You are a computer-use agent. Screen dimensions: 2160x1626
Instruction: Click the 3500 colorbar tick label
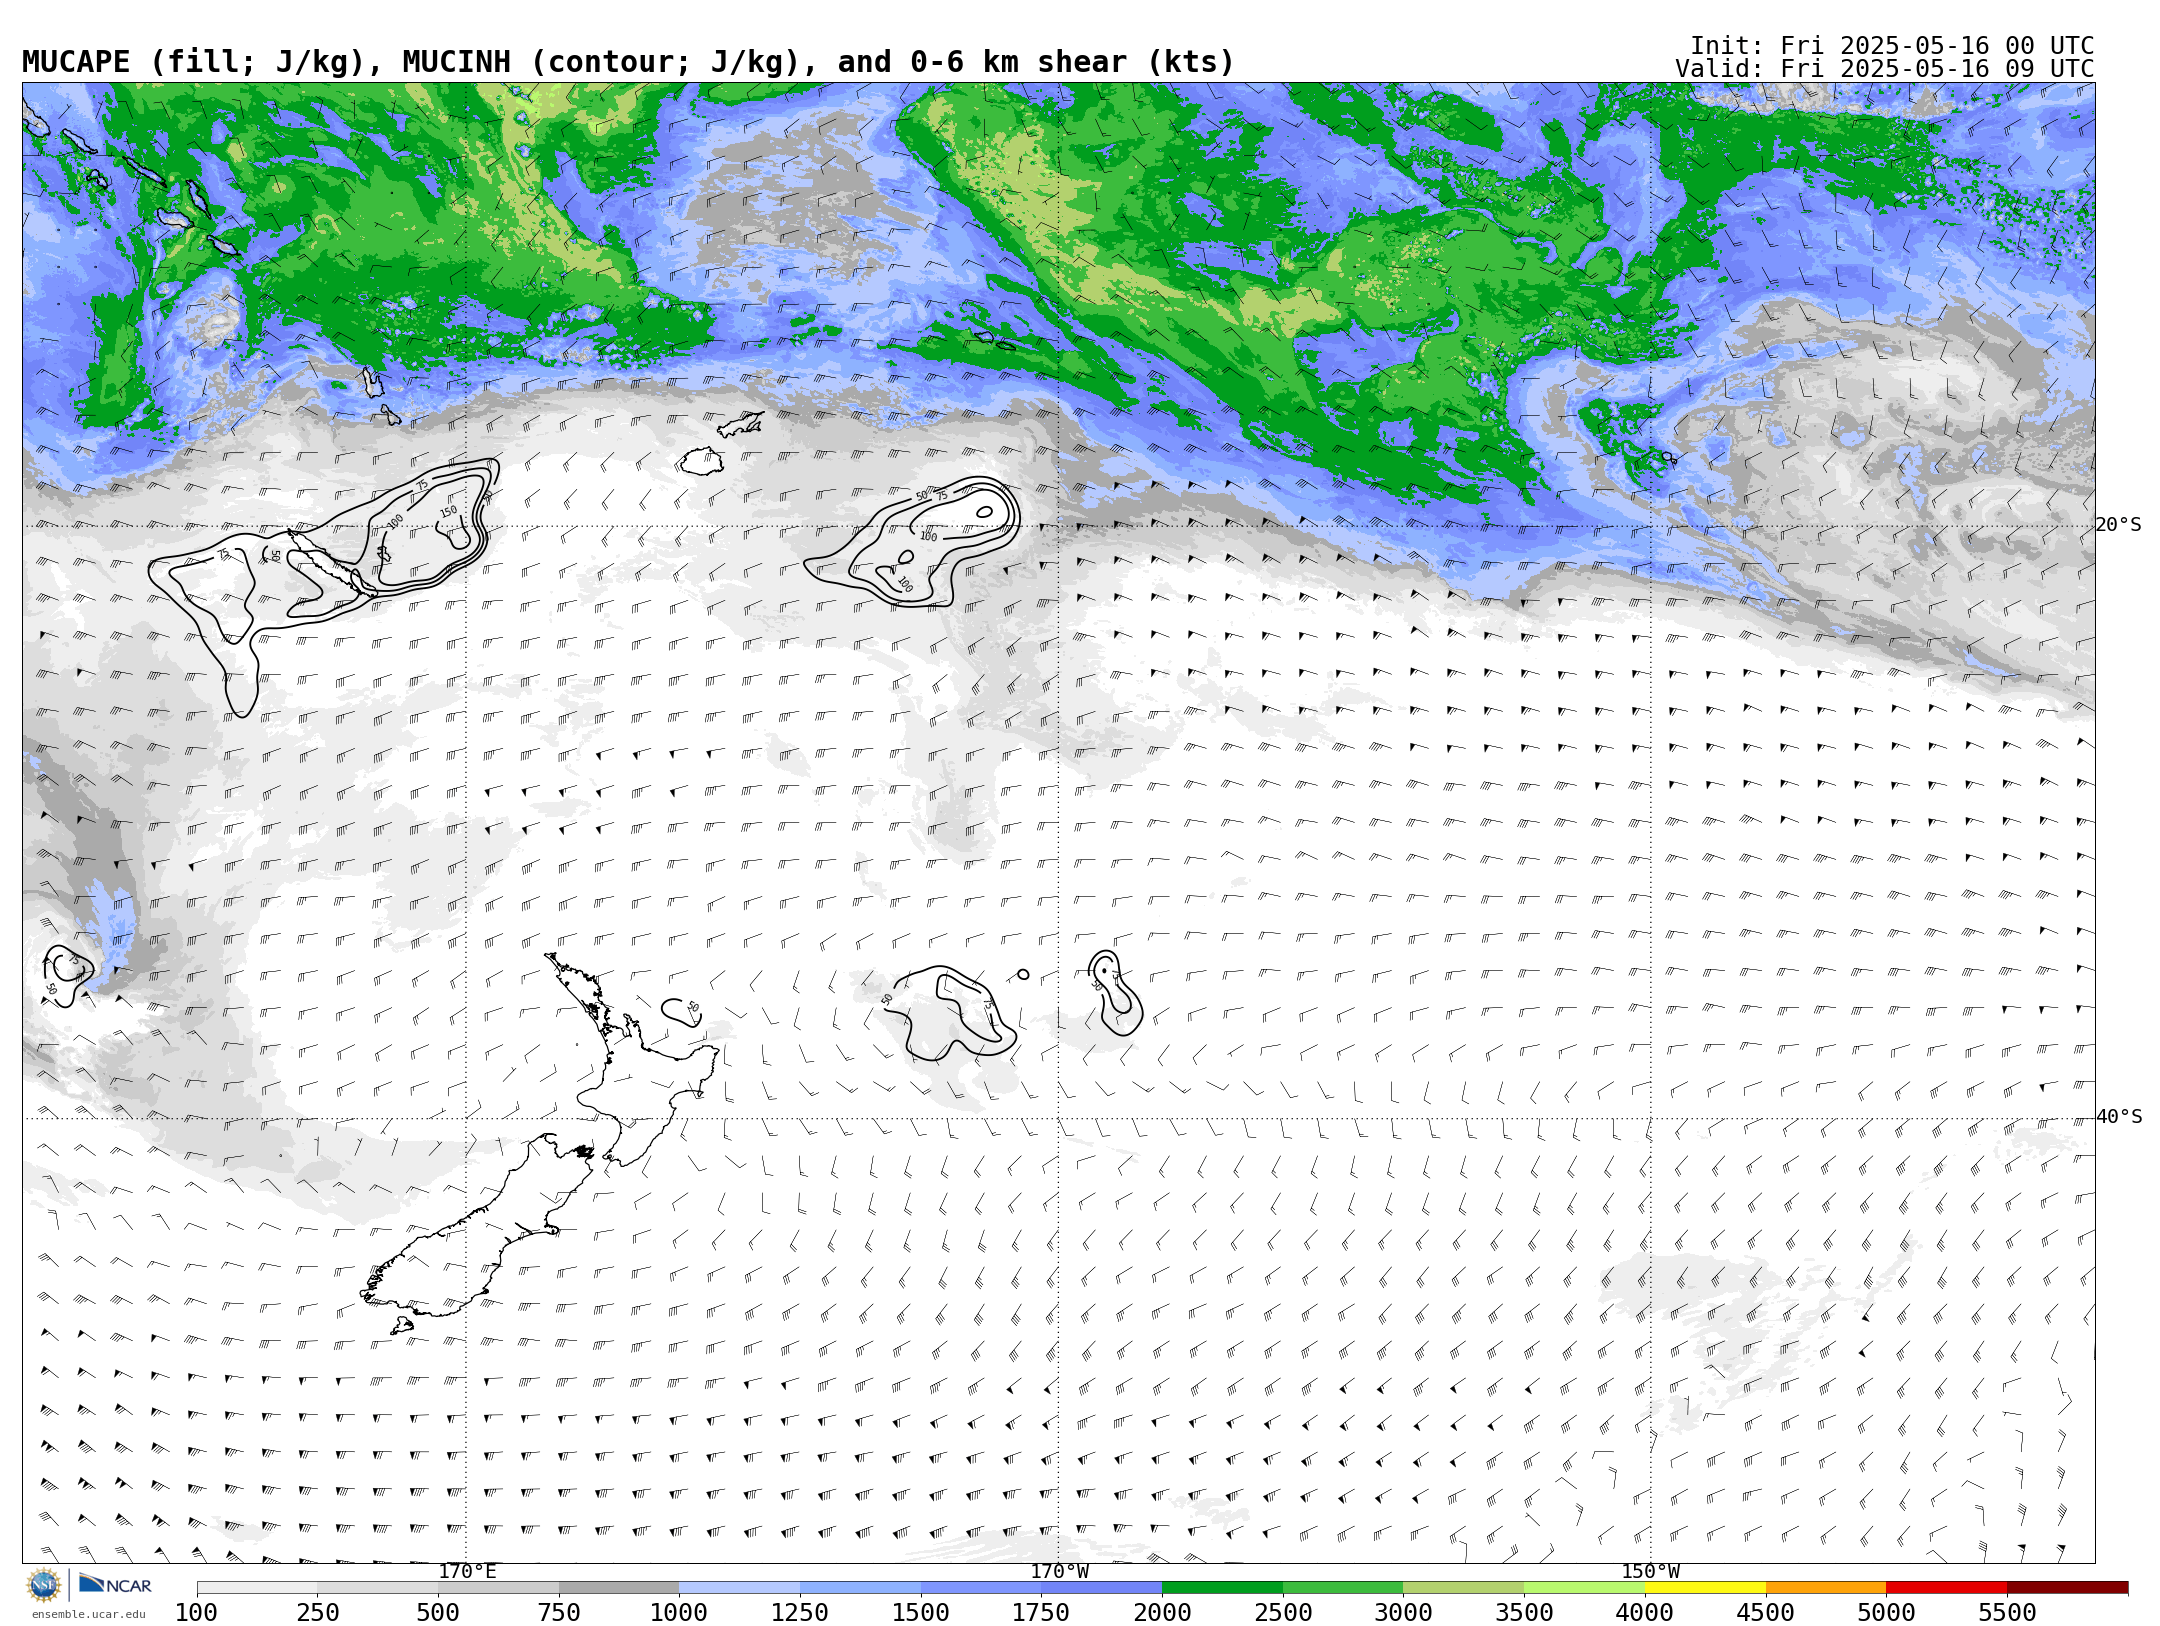[x=1524, y=1613]
